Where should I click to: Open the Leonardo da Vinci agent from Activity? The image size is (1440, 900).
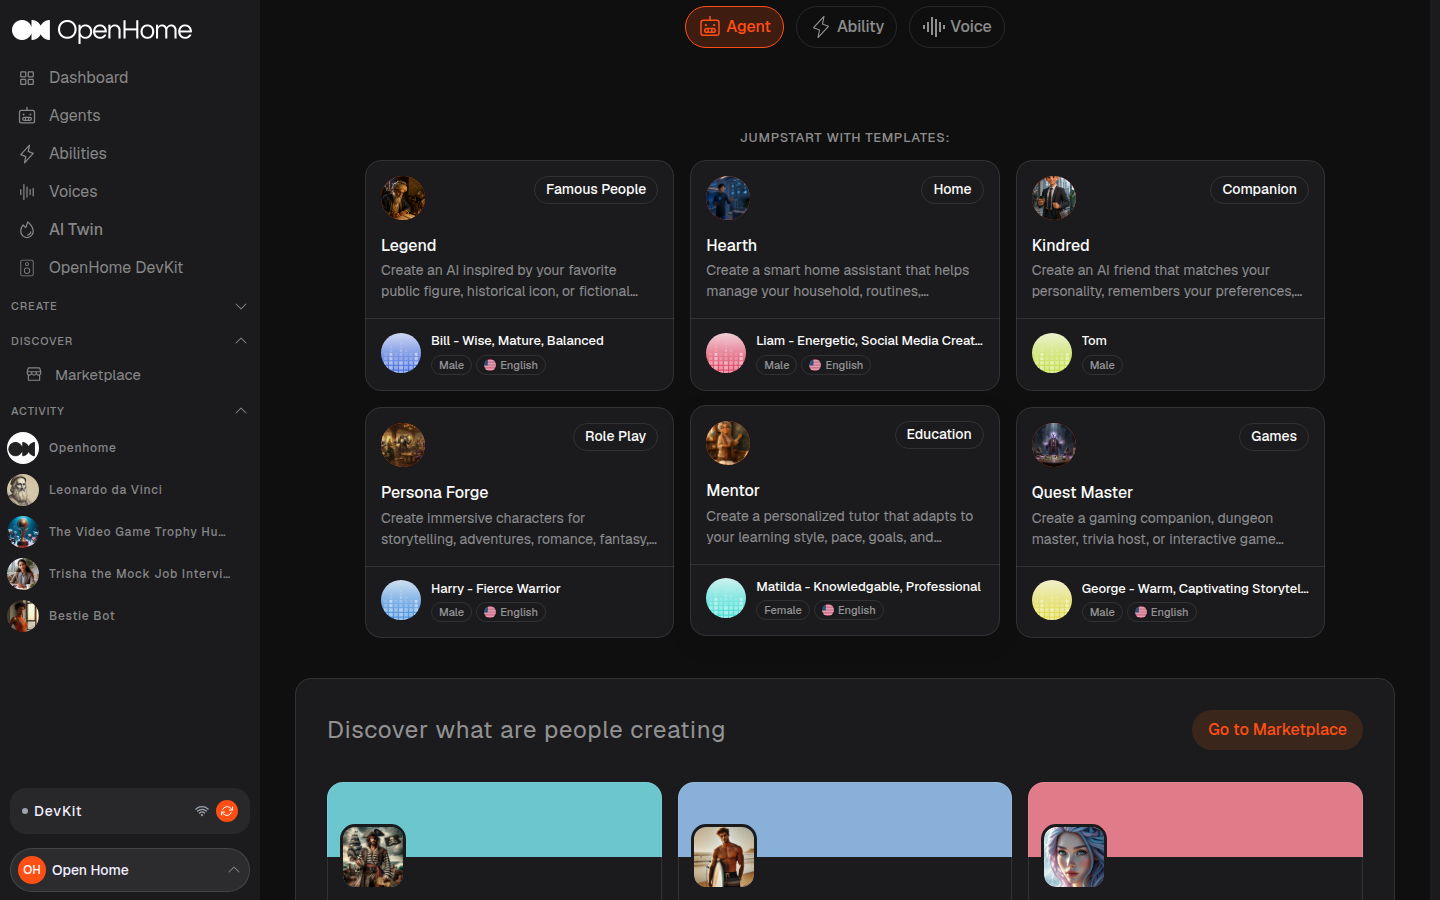(x=105, y=490)
